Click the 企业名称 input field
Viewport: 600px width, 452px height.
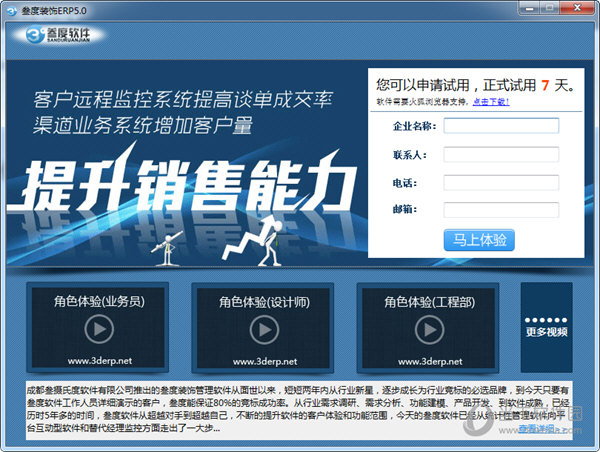tap(501, 126)
